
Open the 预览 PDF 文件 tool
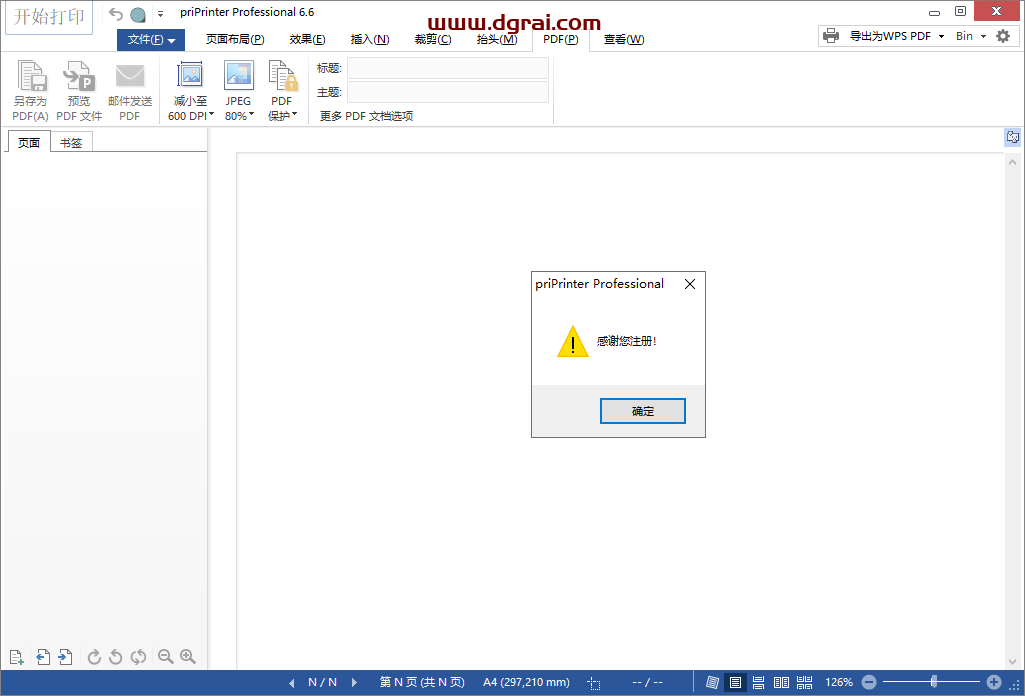pos(78,90)
